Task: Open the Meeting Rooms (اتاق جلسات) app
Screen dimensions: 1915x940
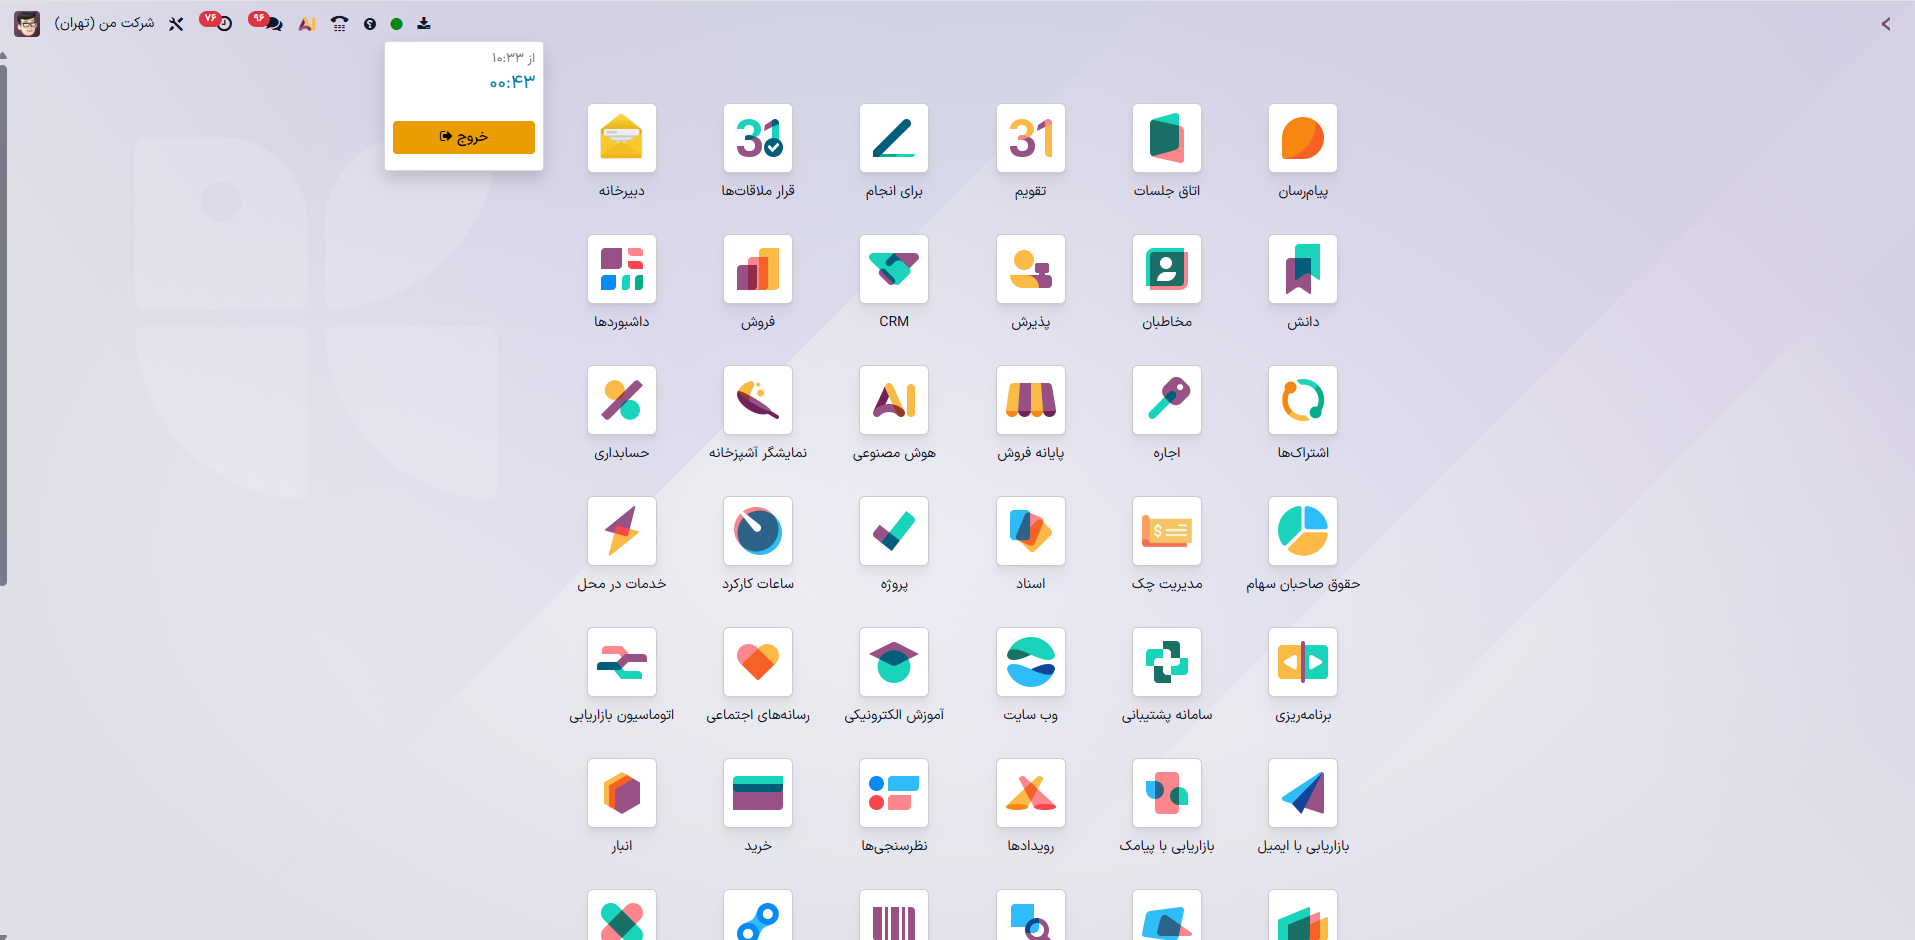Action: click(1167, 138)
